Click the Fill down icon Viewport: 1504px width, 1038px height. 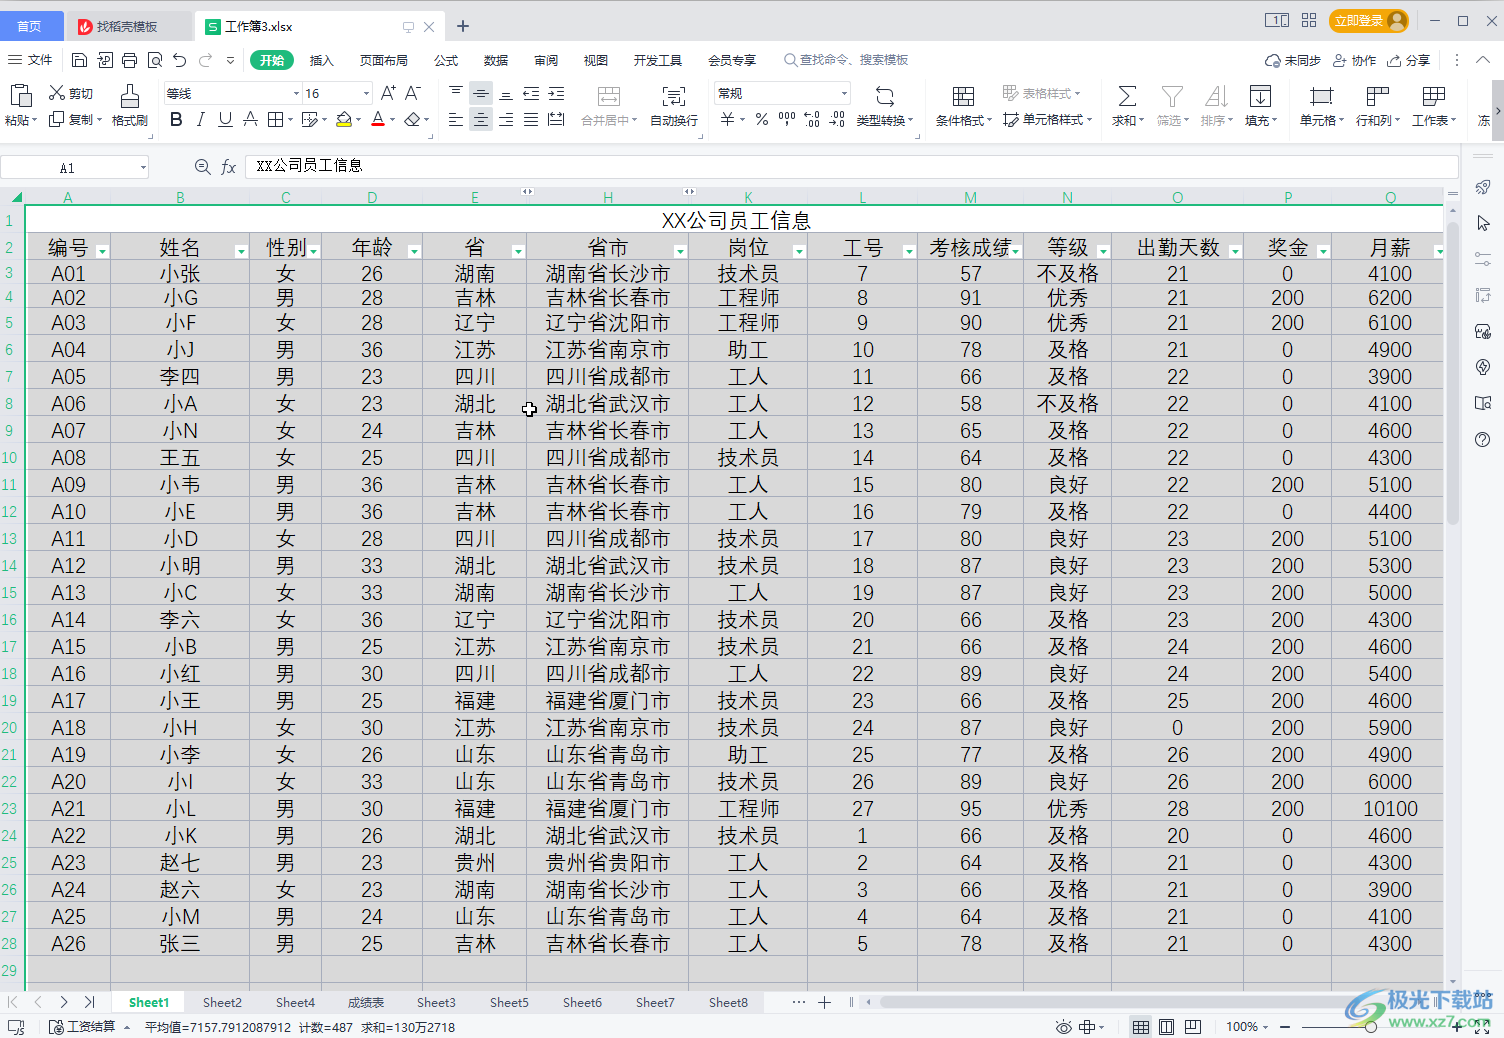tap(1260, 96)
